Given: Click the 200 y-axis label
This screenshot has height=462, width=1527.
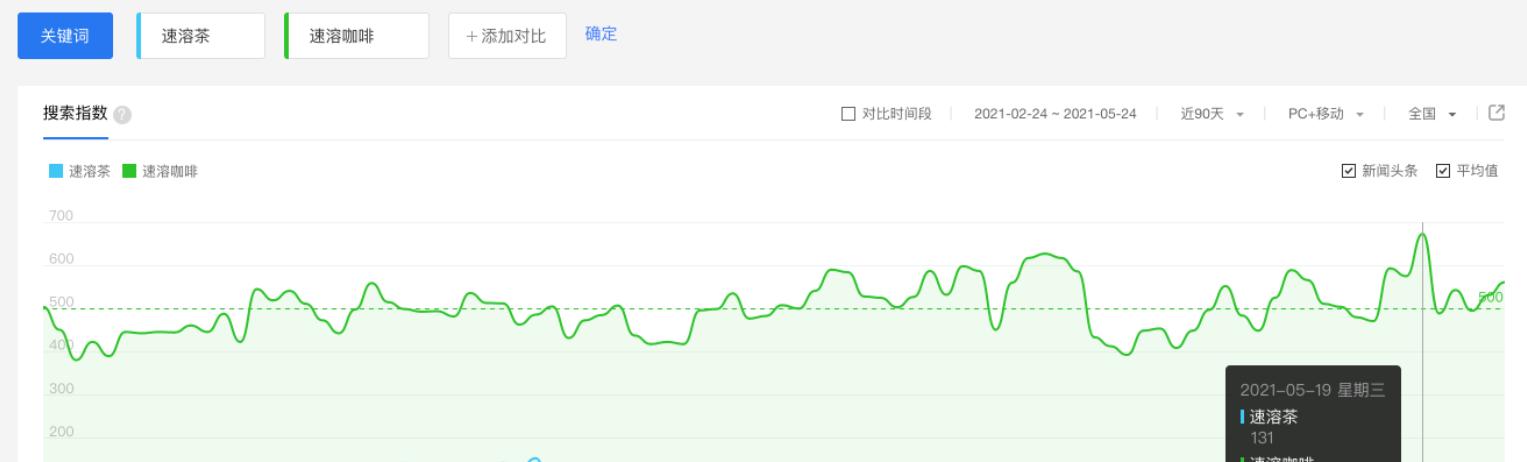Looking at the screenshot, I should coord(60,432).
